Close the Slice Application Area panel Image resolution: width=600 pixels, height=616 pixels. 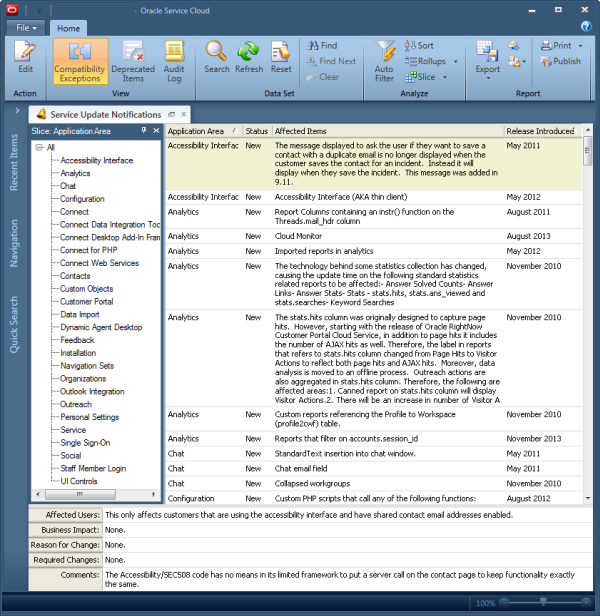coord(156,130)
